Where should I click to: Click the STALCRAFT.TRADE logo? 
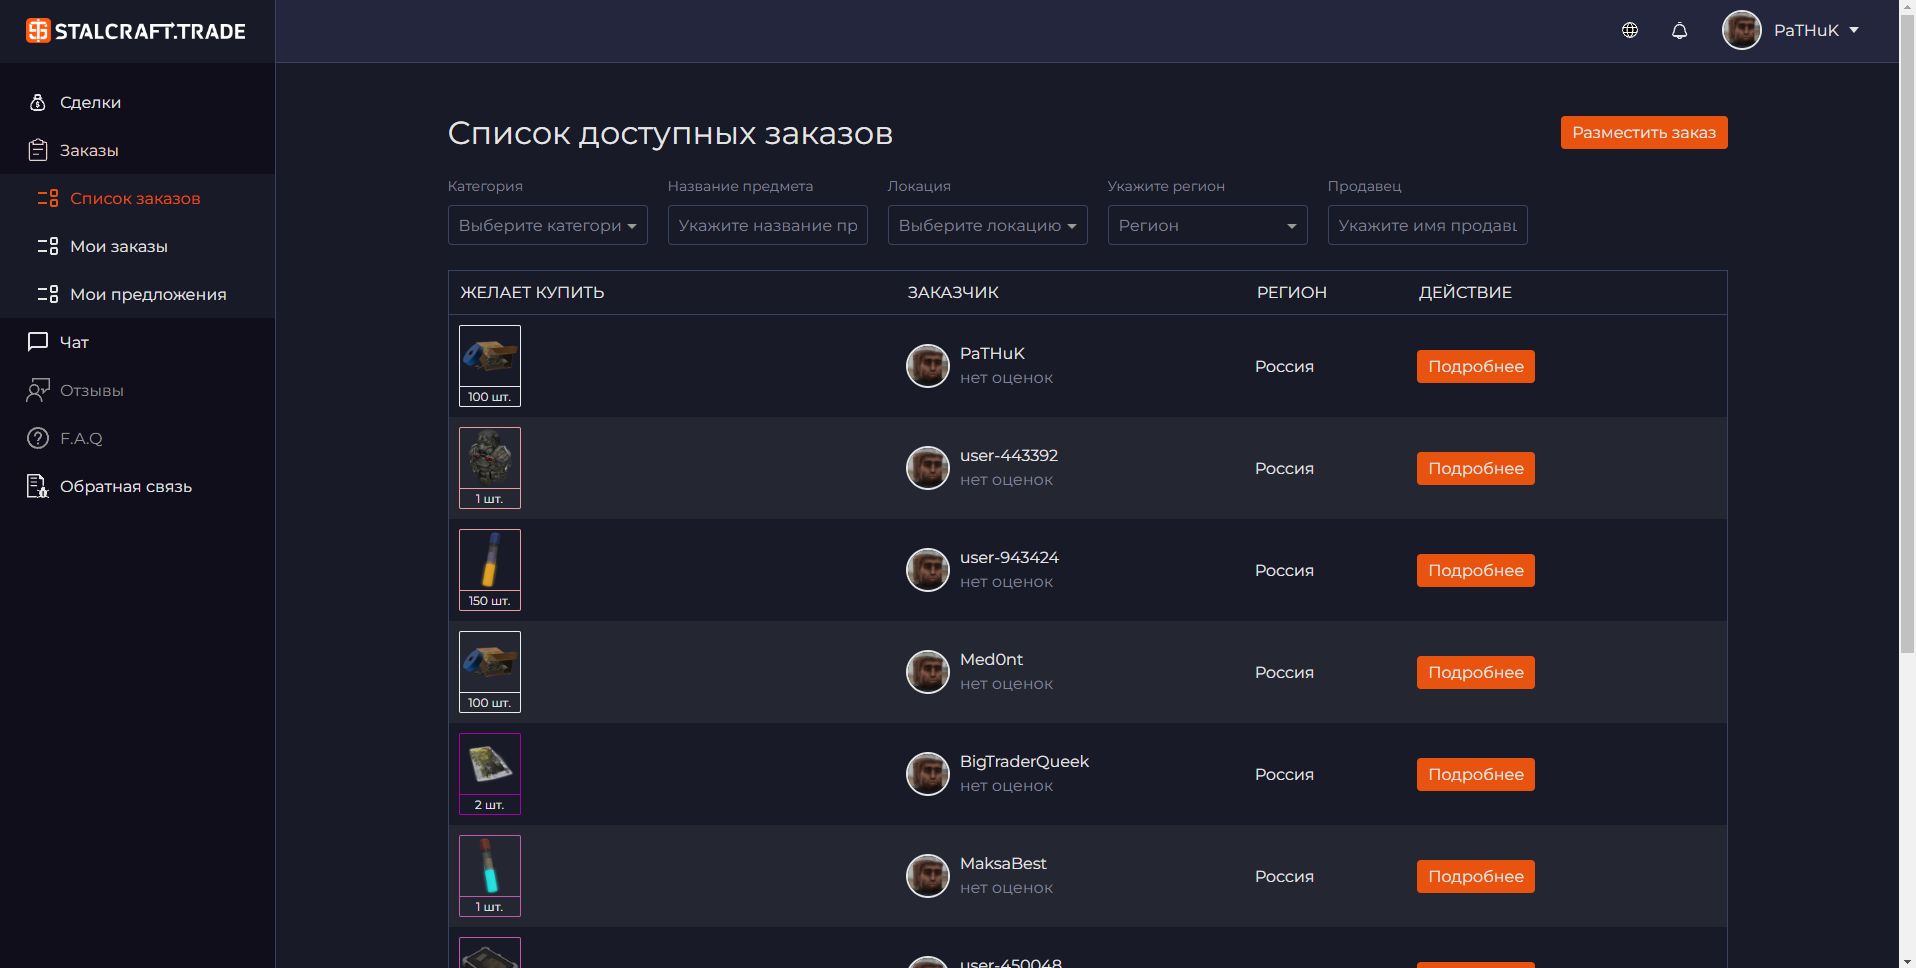[x=136, y=31]
